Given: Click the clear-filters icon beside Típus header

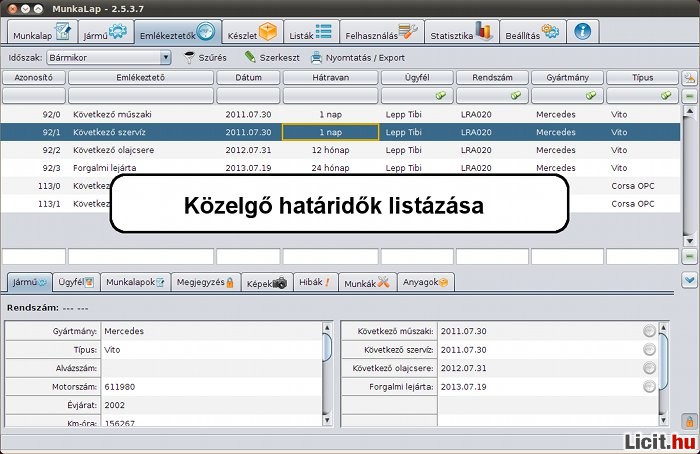Looking at the screenshot, I should (x=689, y=78).
